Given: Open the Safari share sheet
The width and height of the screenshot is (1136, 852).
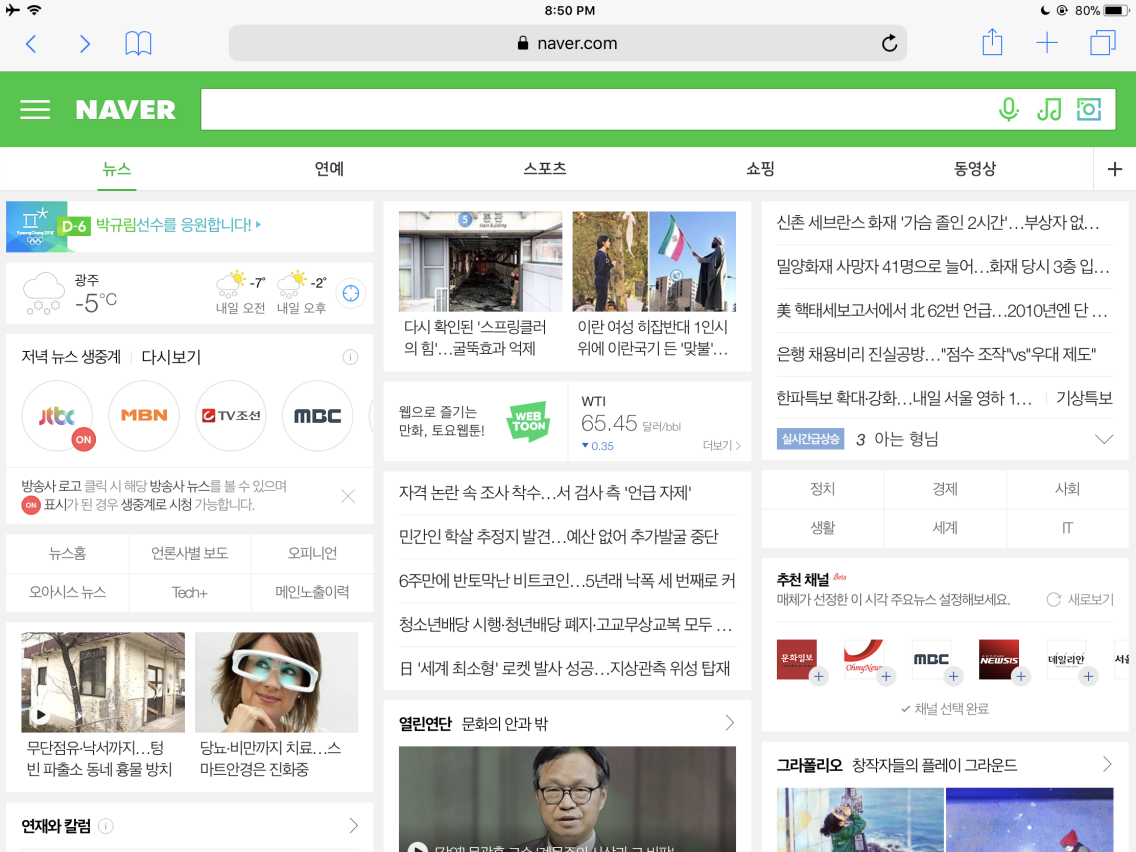Looking at the screenshot, I should coord(992,42).
